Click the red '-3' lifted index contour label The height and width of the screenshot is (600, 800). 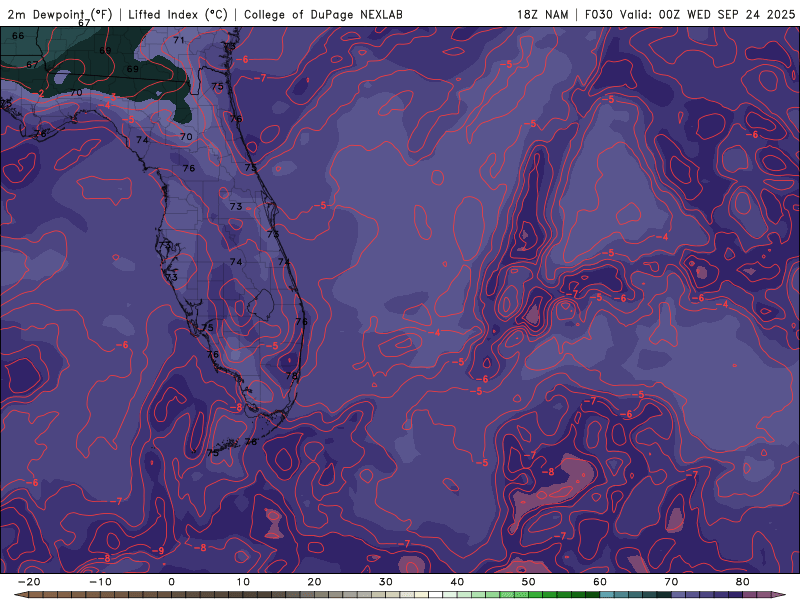112,97
